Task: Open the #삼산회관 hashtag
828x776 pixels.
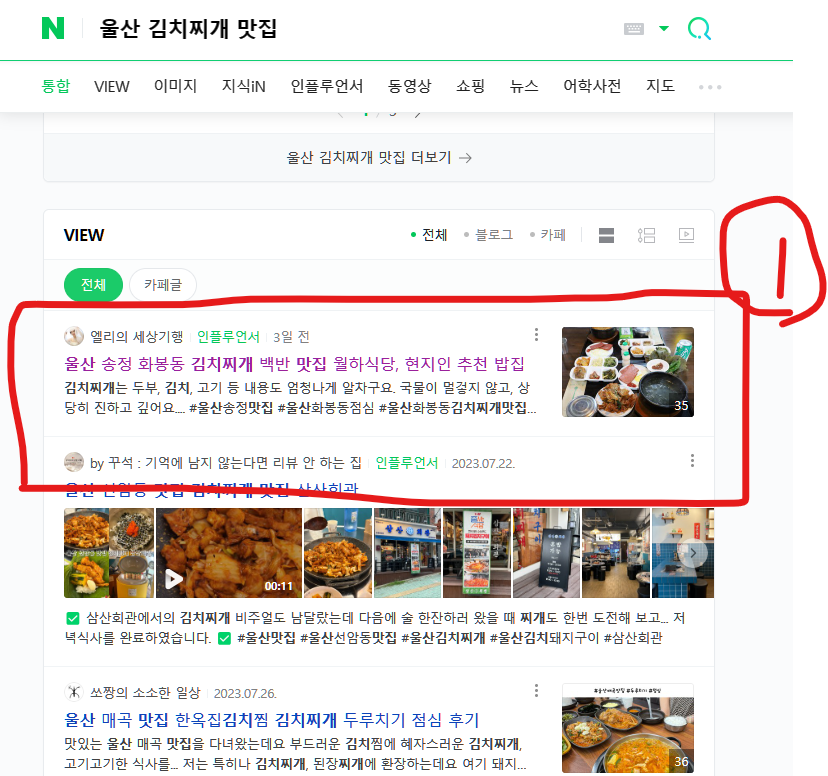Action: click(x=633, y=638)
